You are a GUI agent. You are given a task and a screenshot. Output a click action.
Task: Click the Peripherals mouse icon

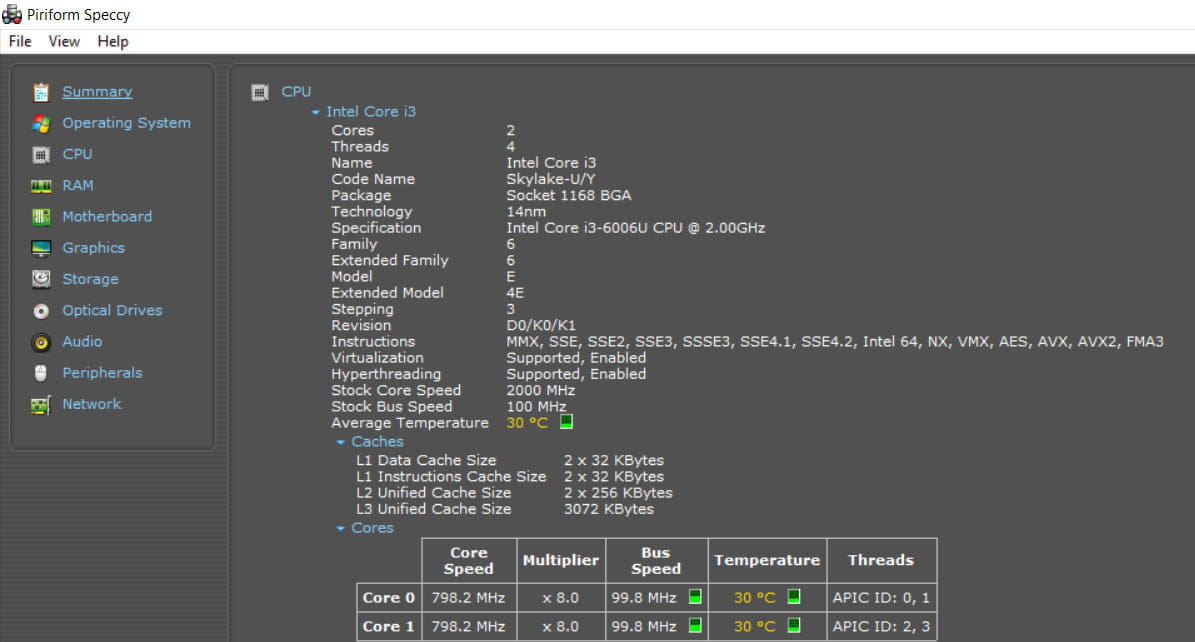click(x=41, y=373)
